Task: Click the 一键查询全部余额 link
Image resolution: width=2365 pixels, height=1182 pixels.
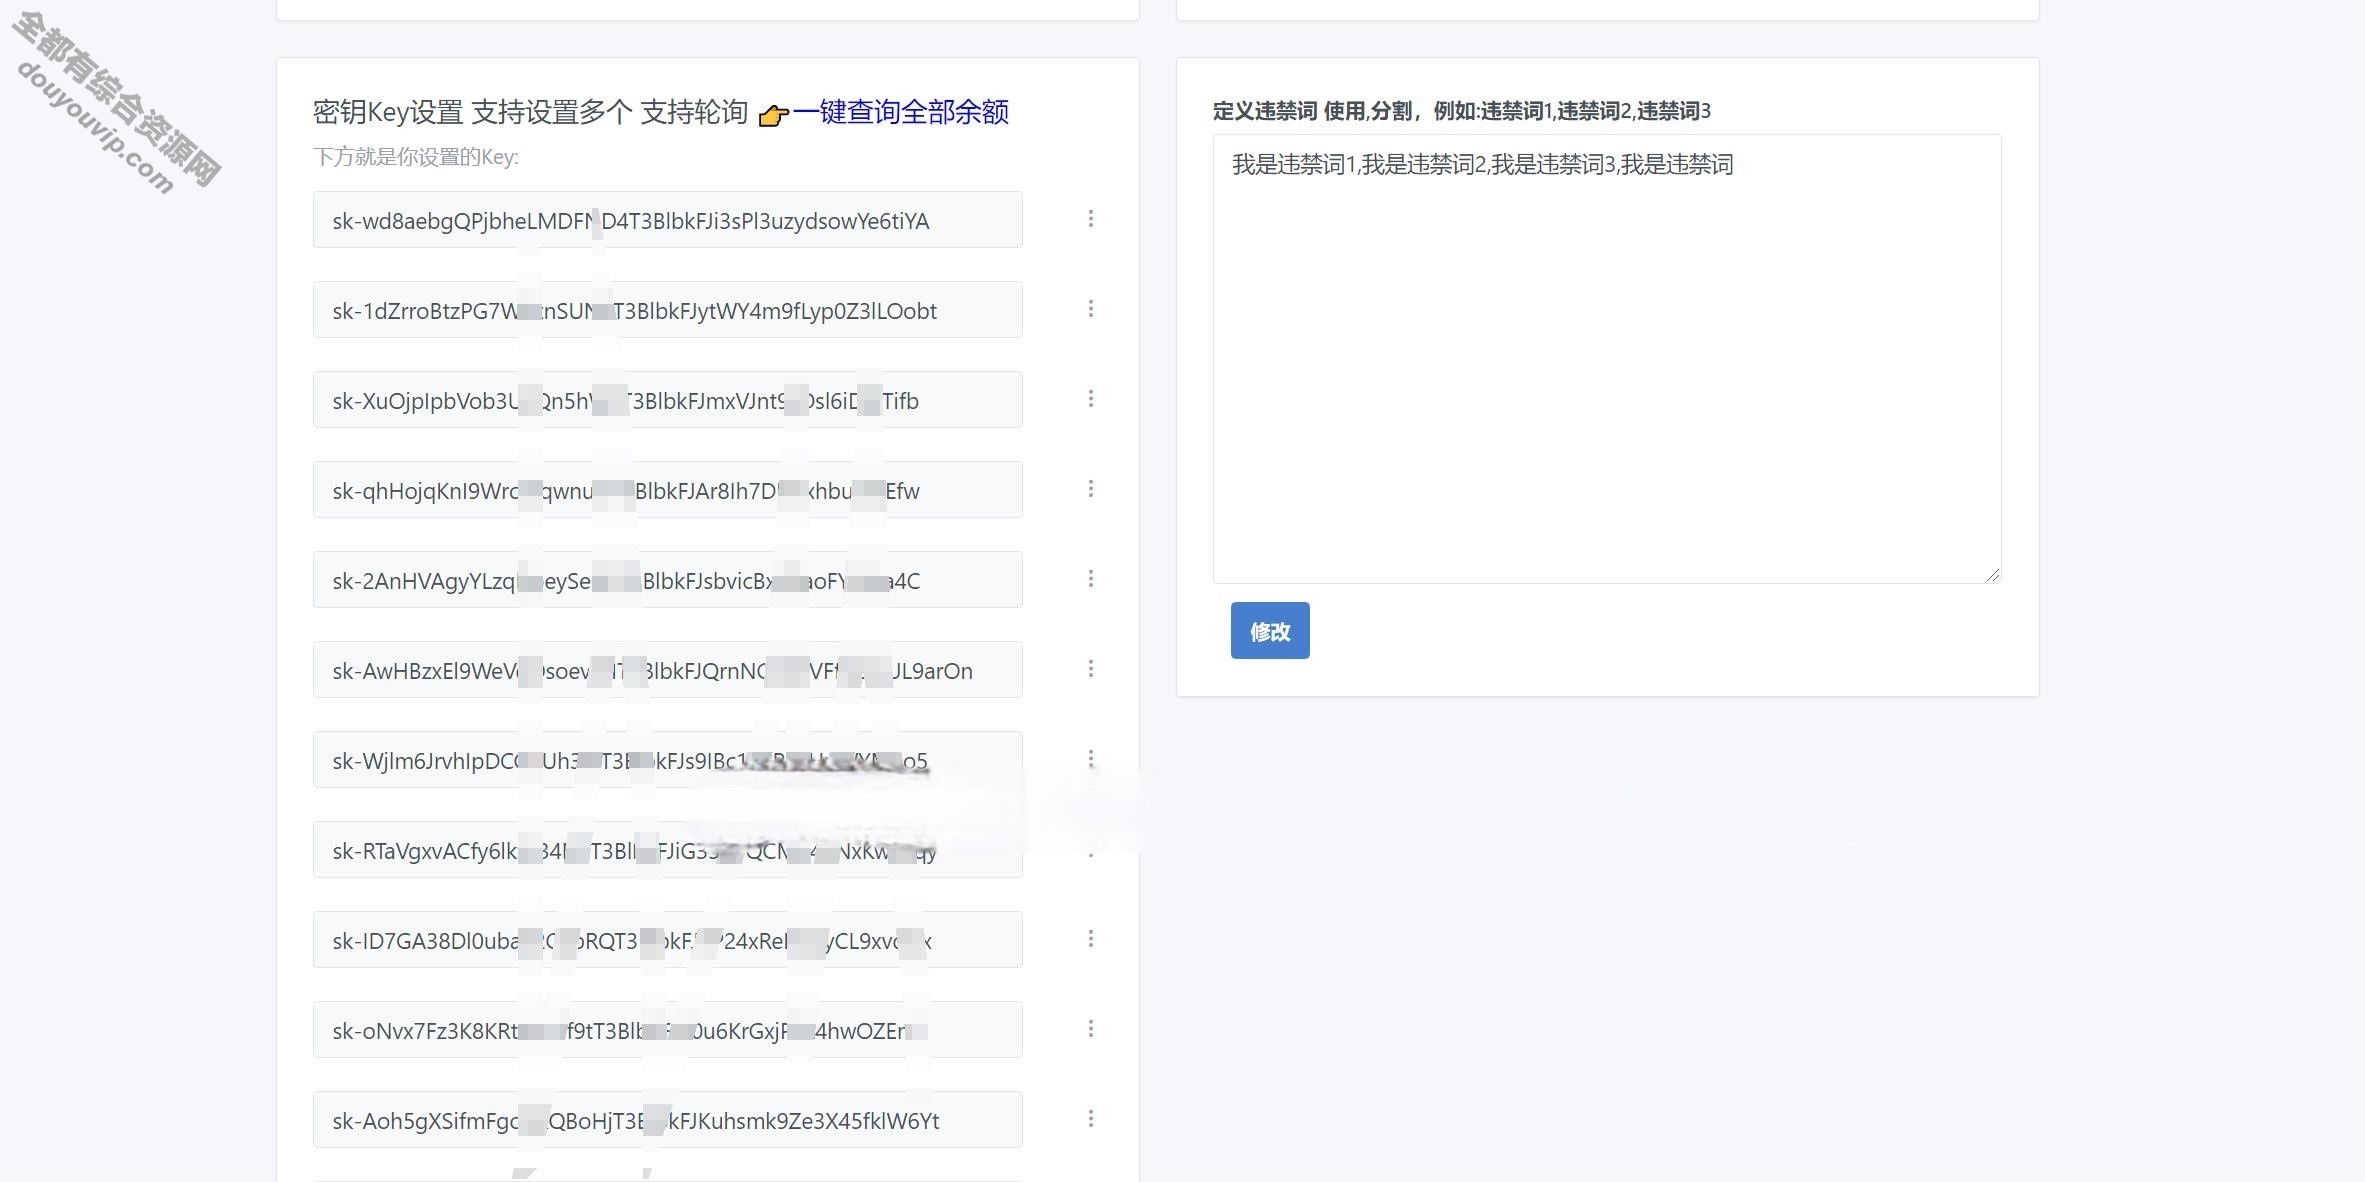Action: point(900,112)
